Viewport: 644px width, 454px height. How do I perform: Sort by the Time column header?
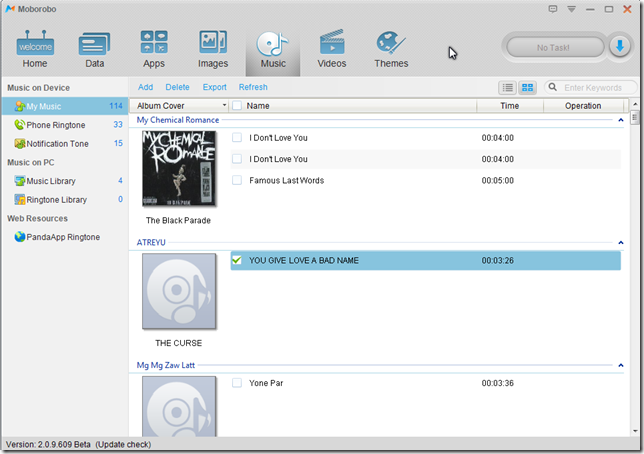(509, 106)
